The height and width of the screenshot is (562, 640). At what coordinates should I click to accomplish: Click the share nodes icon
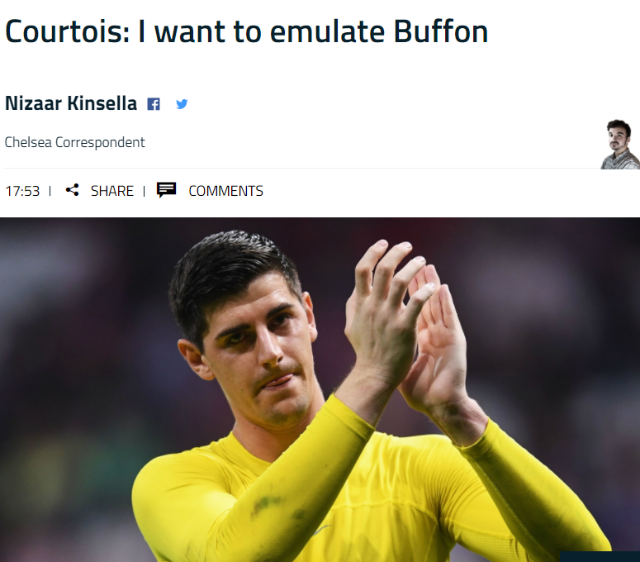(72, 190)
